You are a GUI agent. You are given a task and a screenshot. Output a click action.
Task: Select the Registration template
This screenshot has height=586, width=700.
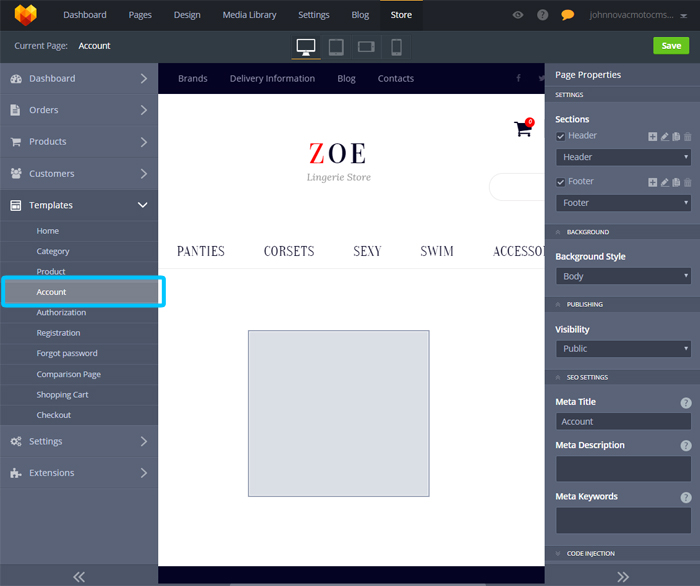point(79,333)
